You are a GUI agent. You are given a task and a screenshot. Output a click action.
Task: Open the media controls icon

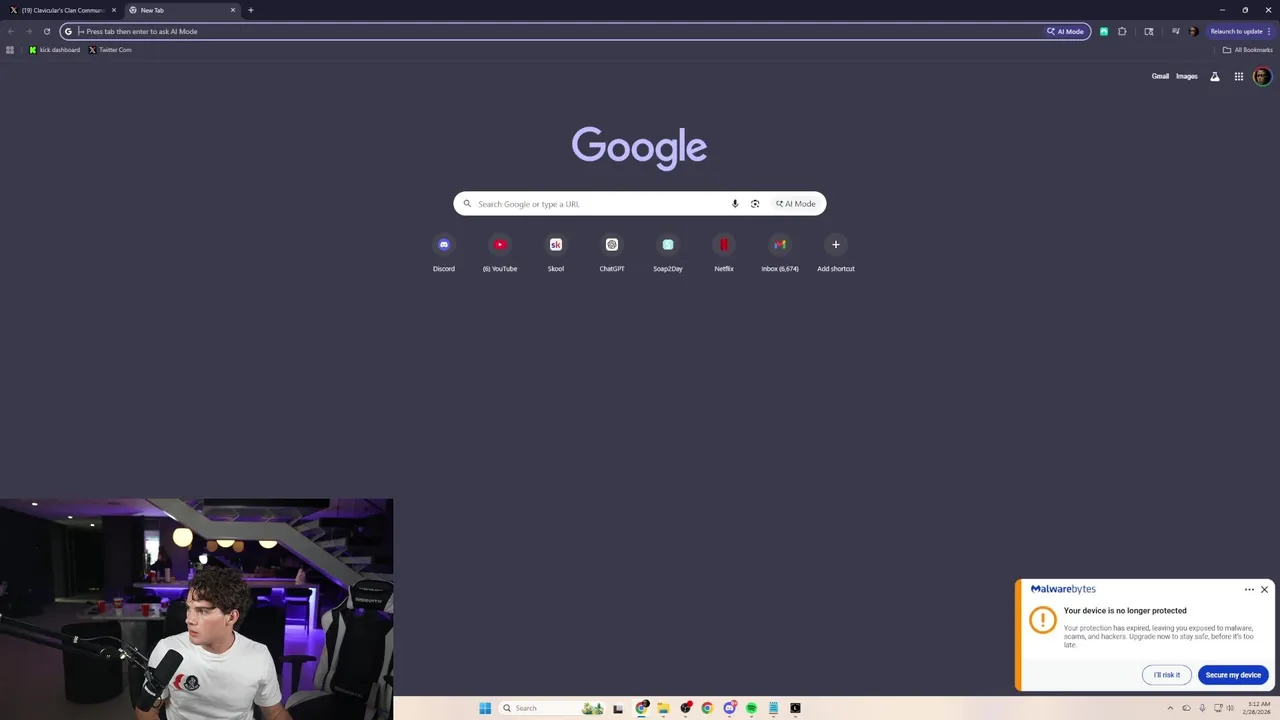(x=1176, y=31)
